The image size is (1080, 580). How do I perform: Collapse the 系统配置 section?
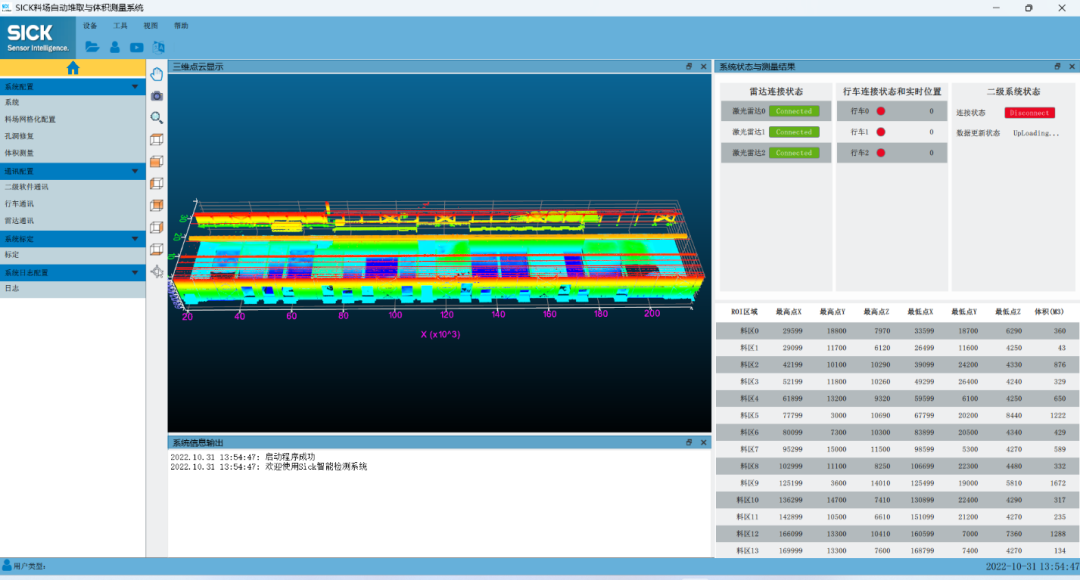click(135, 87)
